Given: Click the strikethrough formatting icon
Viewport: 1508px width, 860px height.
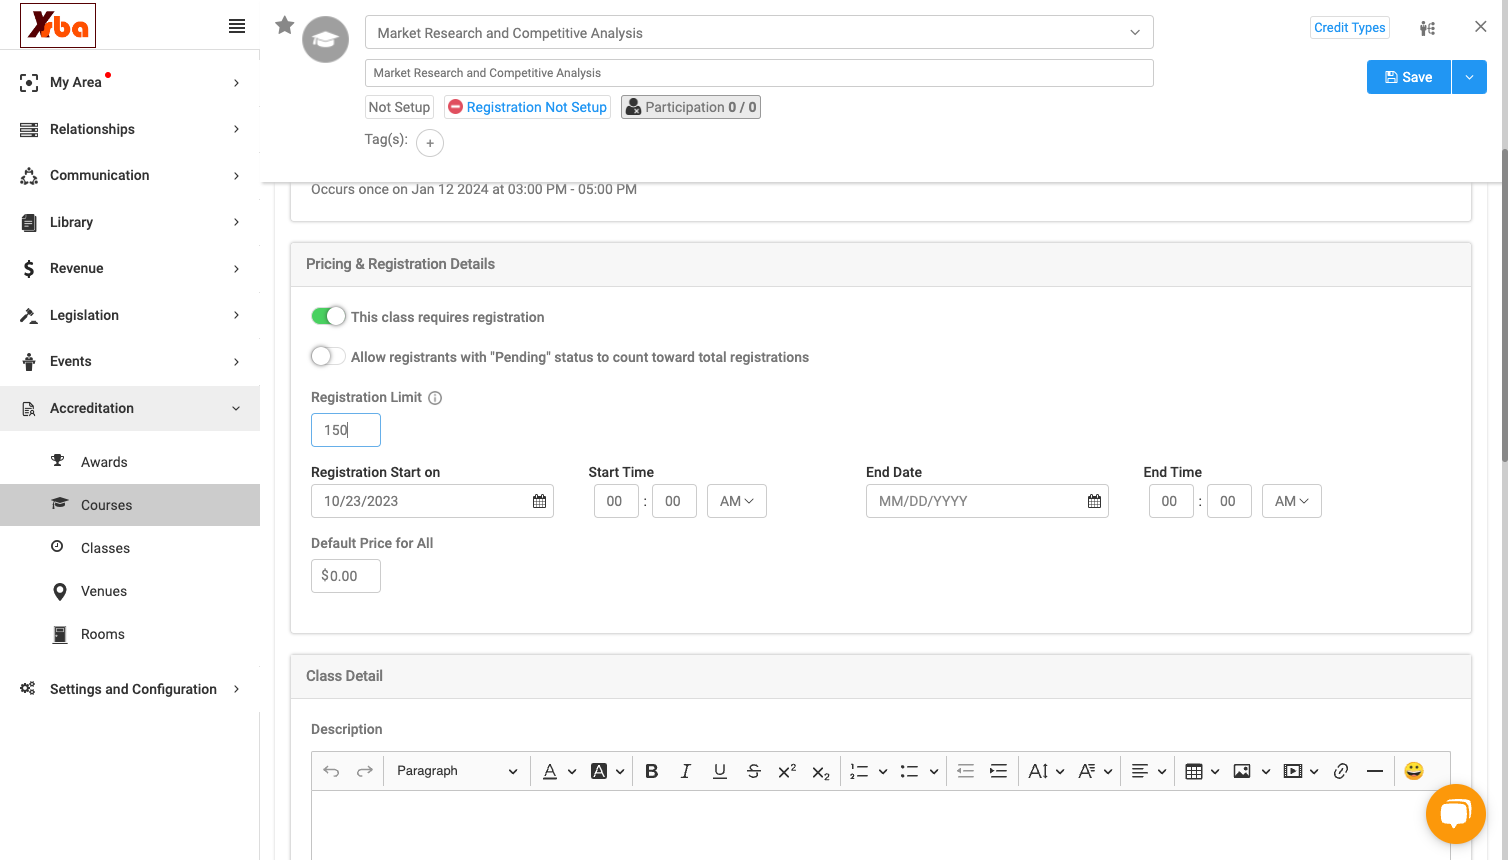Looking at the screenshot, I should [x=754, y=771].
